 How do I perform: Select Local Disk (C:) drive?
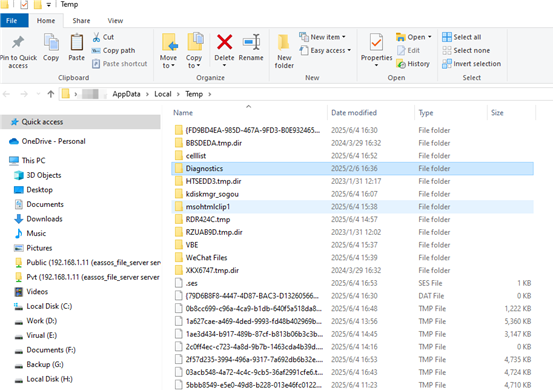coord(43,306)
